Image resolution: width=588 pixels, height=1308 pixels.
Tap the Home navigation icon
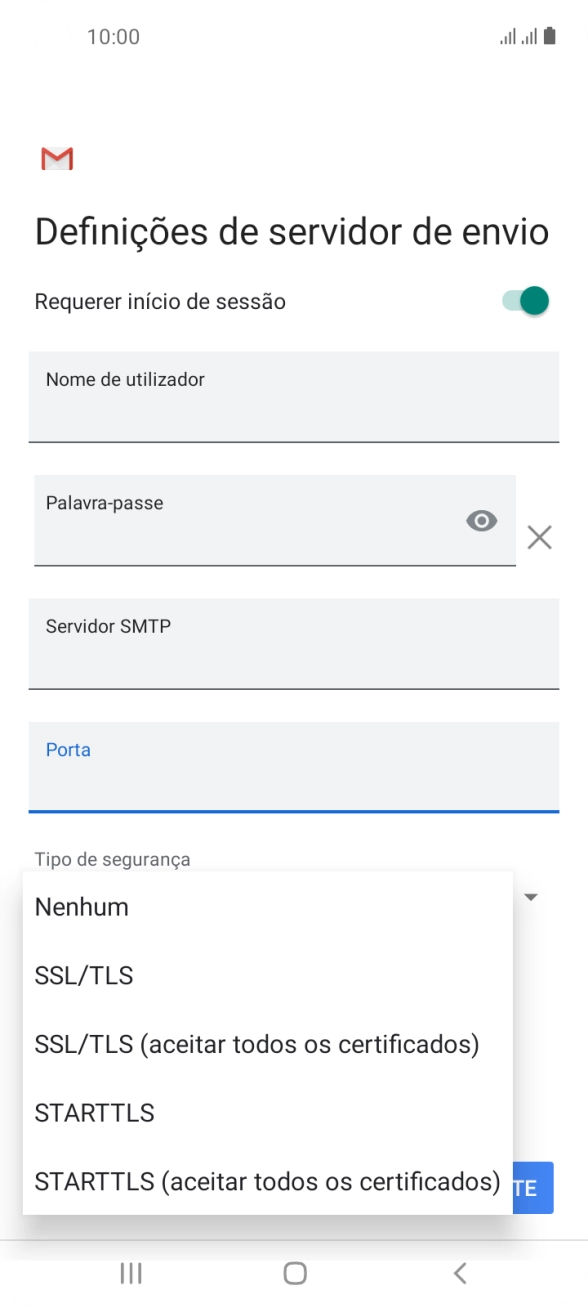[x=294, y=1273]
